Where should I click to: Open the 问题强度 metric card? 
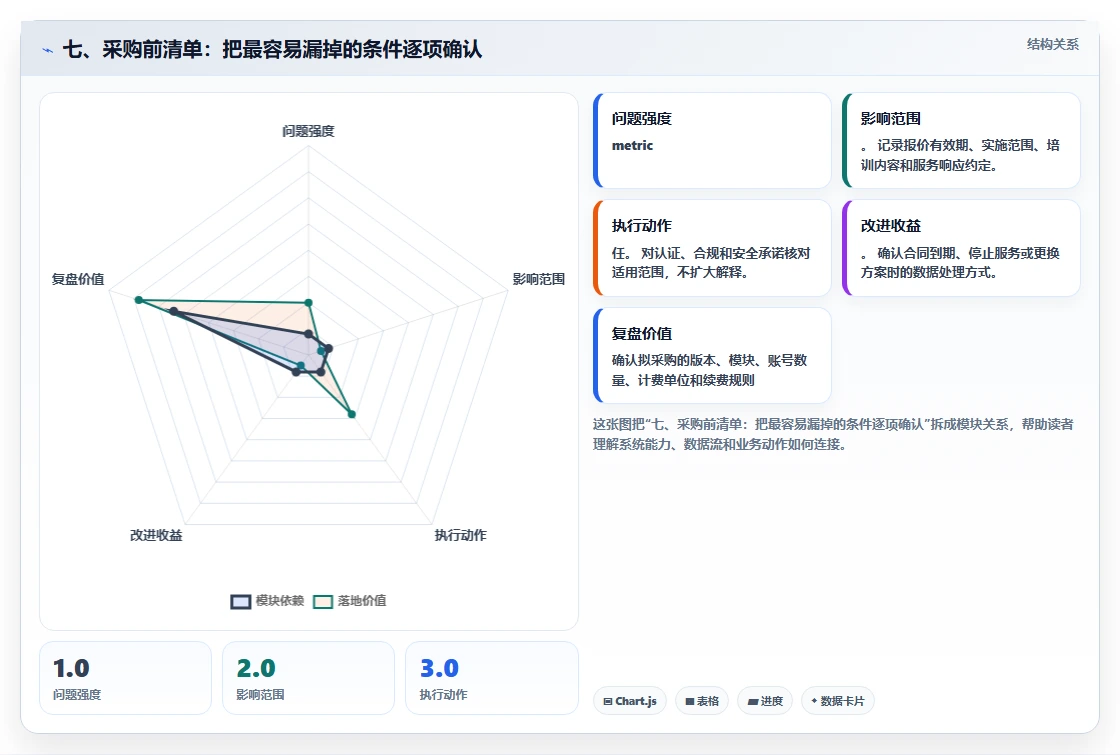point(712,141)
